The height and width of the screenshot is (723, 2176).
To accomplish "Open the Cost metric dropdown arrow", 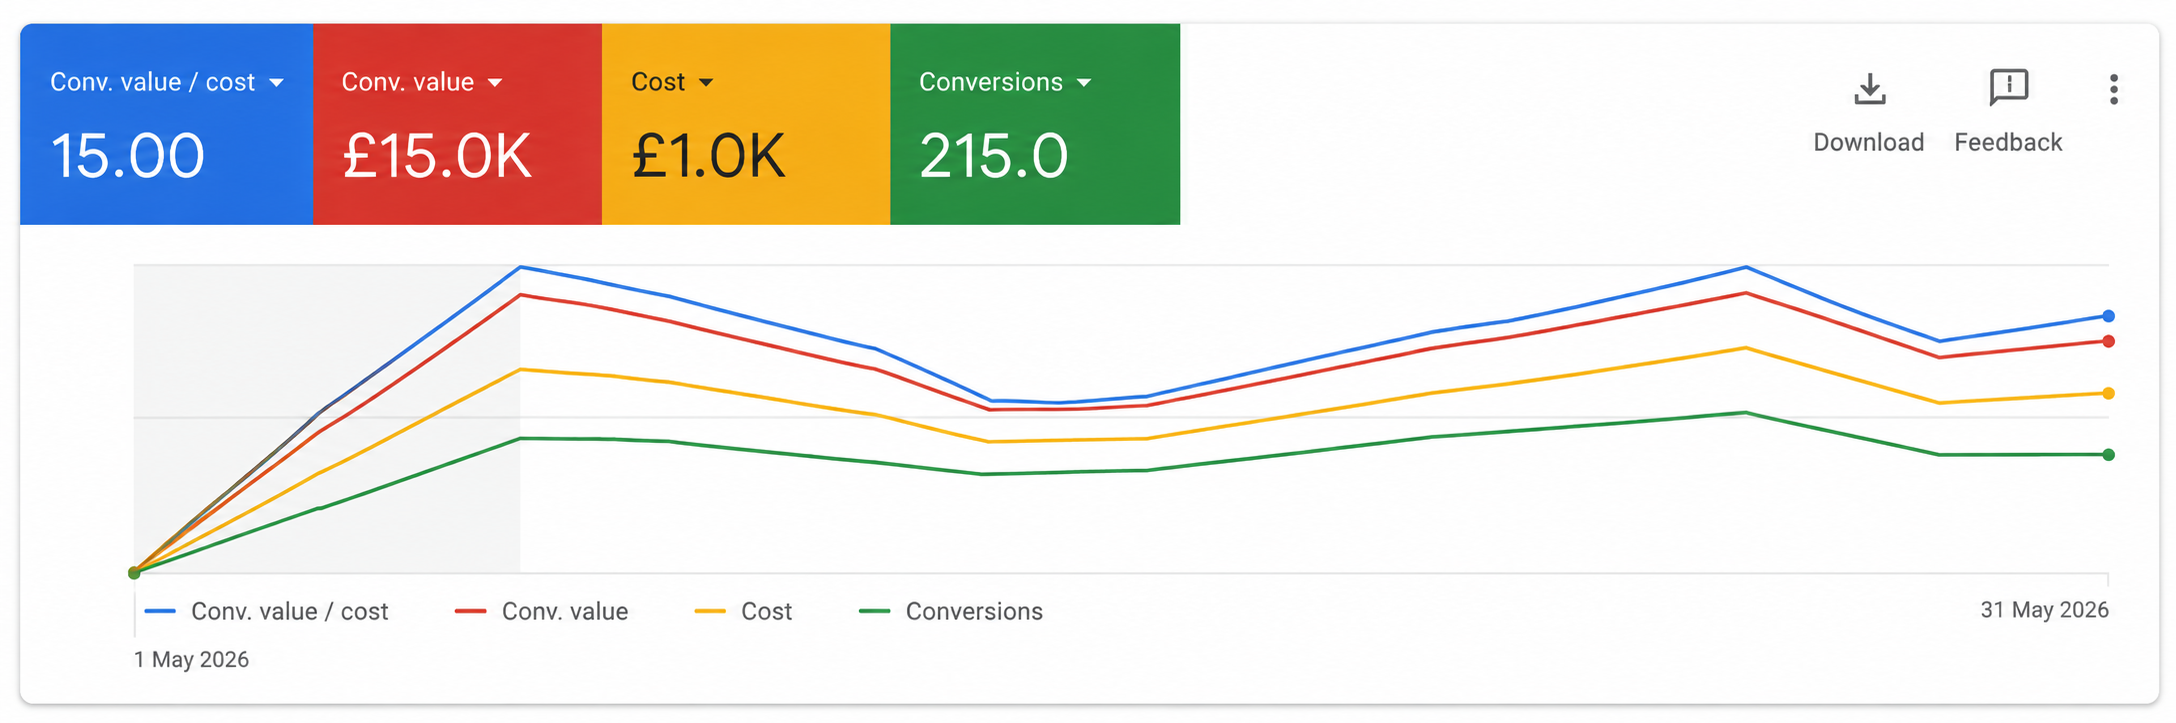I will [x=706, y=83].
